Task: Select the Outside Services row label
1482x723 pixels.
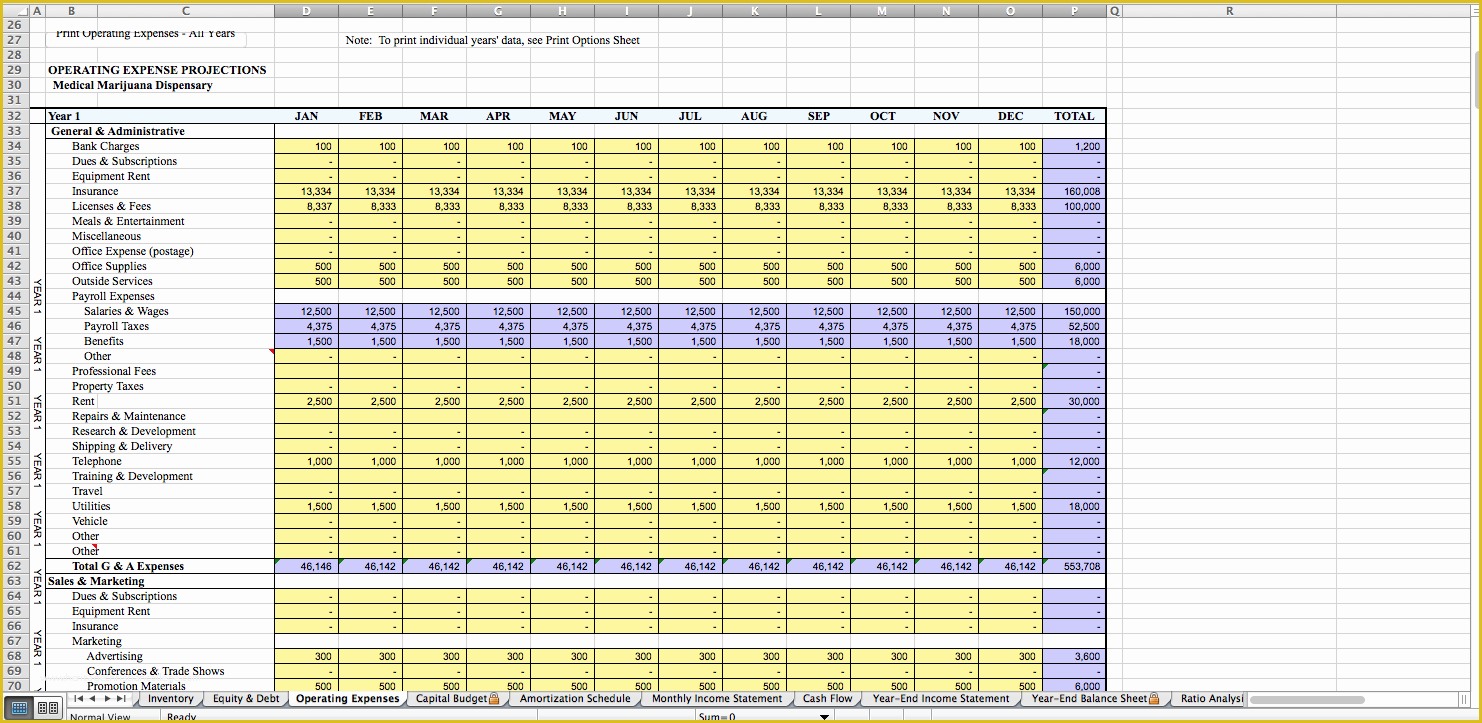Action: tap(112, 281)
